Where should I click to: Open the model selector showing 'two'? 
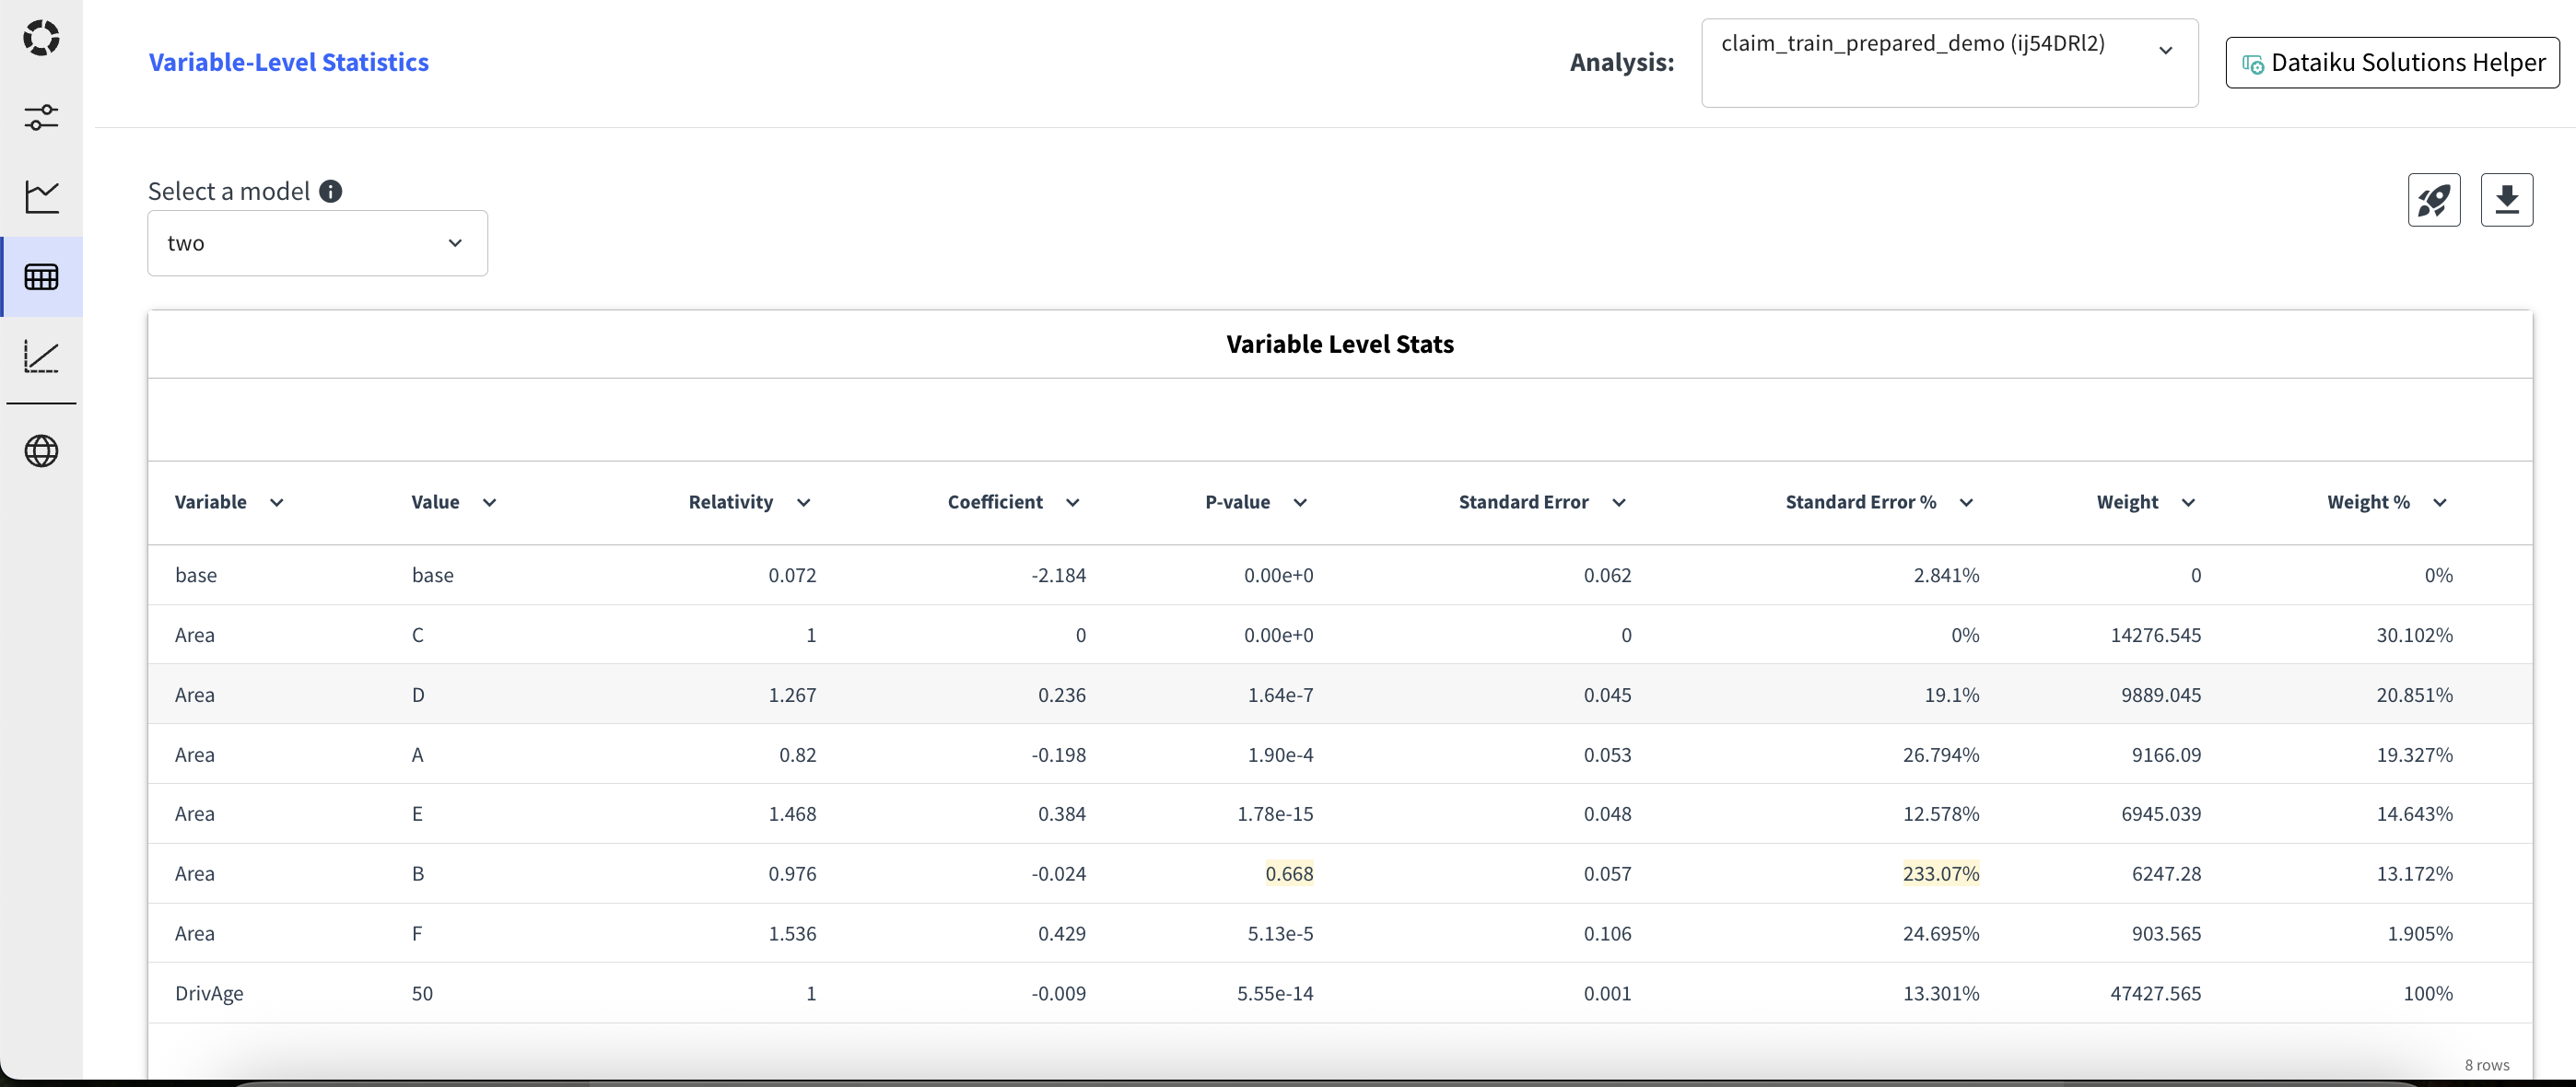(317, 242)
